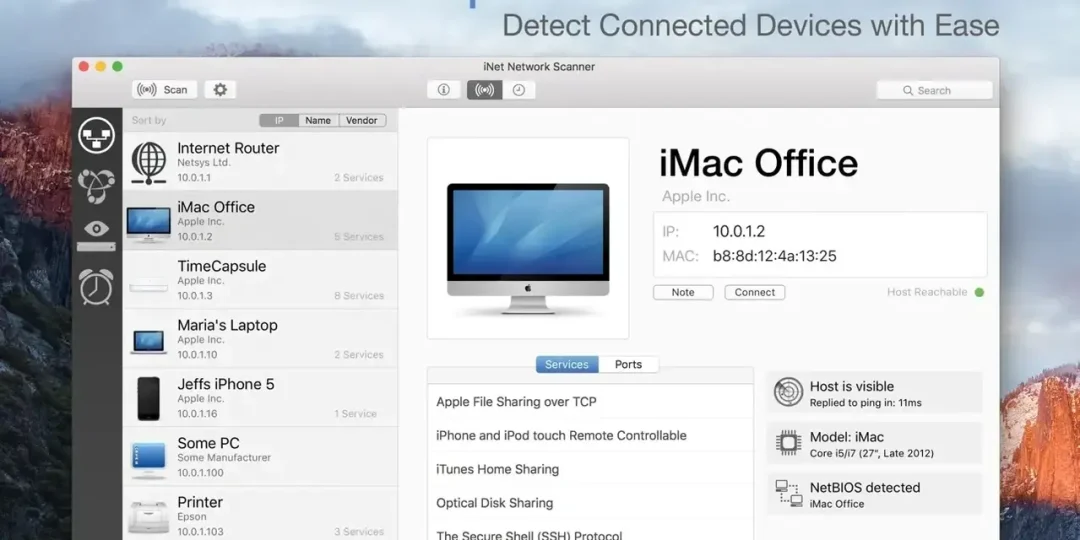Click the Printer name in device list
Screen dimensions: 1080x540
point(200,502)
